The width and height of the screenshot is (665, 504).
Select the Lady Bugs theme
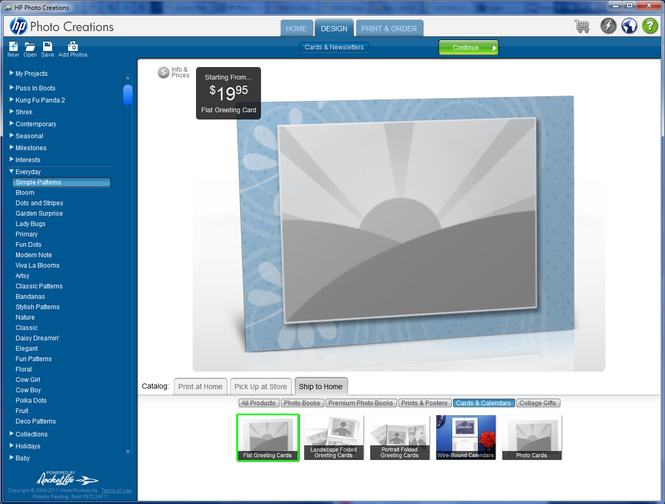[x=31, y=224]
